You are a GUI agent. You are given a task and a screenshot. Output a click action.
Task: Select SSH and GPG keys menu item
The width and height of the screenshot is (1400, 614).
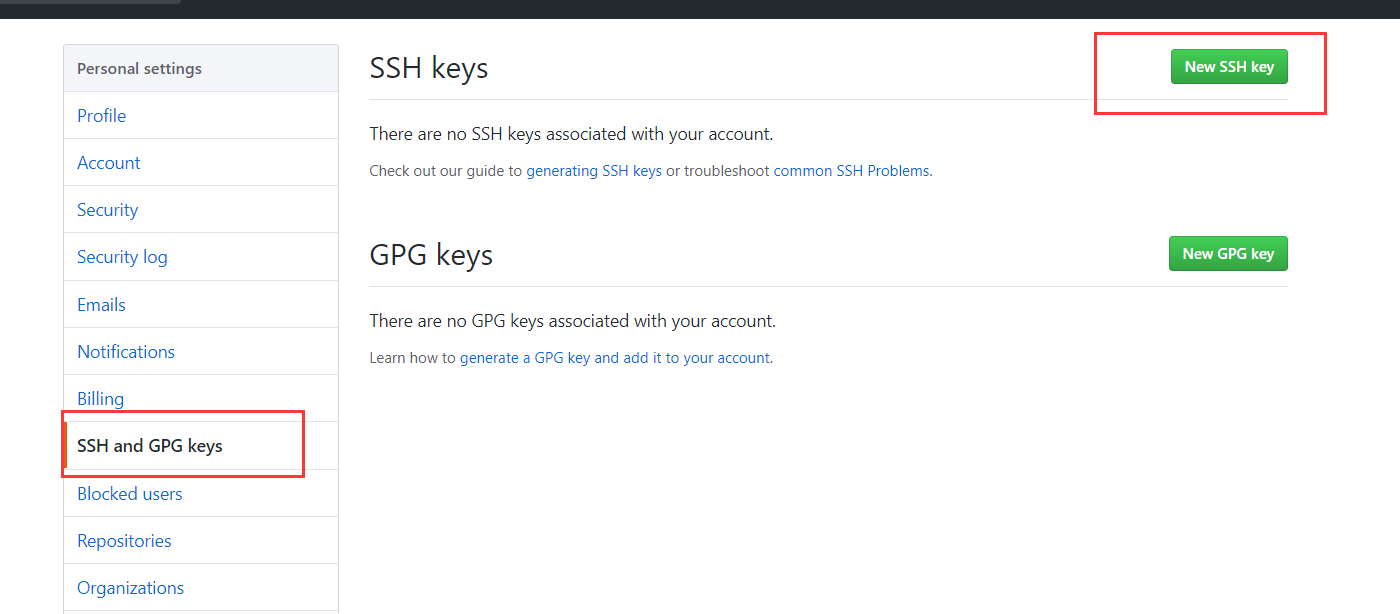pyautogui.click(x=150, y=446)
